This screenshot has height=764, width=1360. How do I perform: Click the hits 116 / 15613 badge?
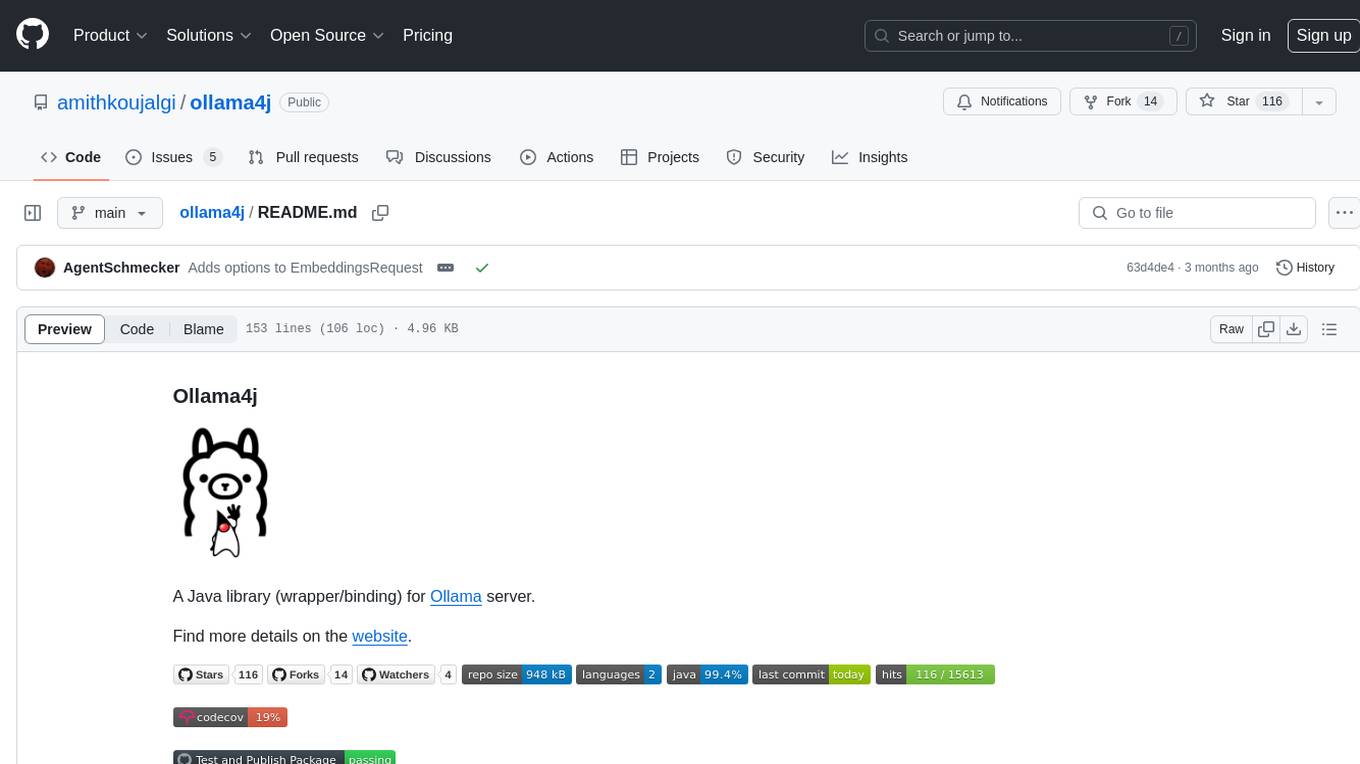pyautogui.click(x=935, y=675)
